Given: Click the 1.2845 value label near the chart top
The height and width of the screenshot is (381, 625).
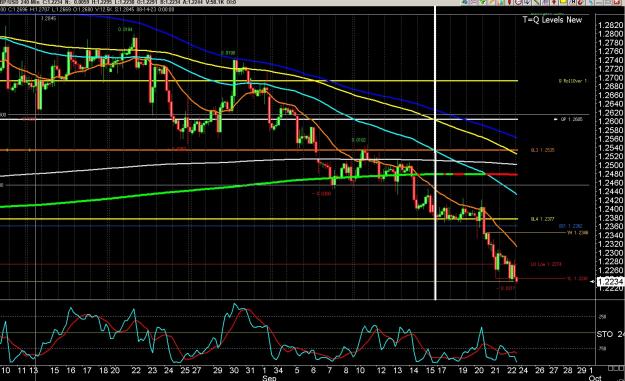Looking at the screenshot, I should [48, 18].
